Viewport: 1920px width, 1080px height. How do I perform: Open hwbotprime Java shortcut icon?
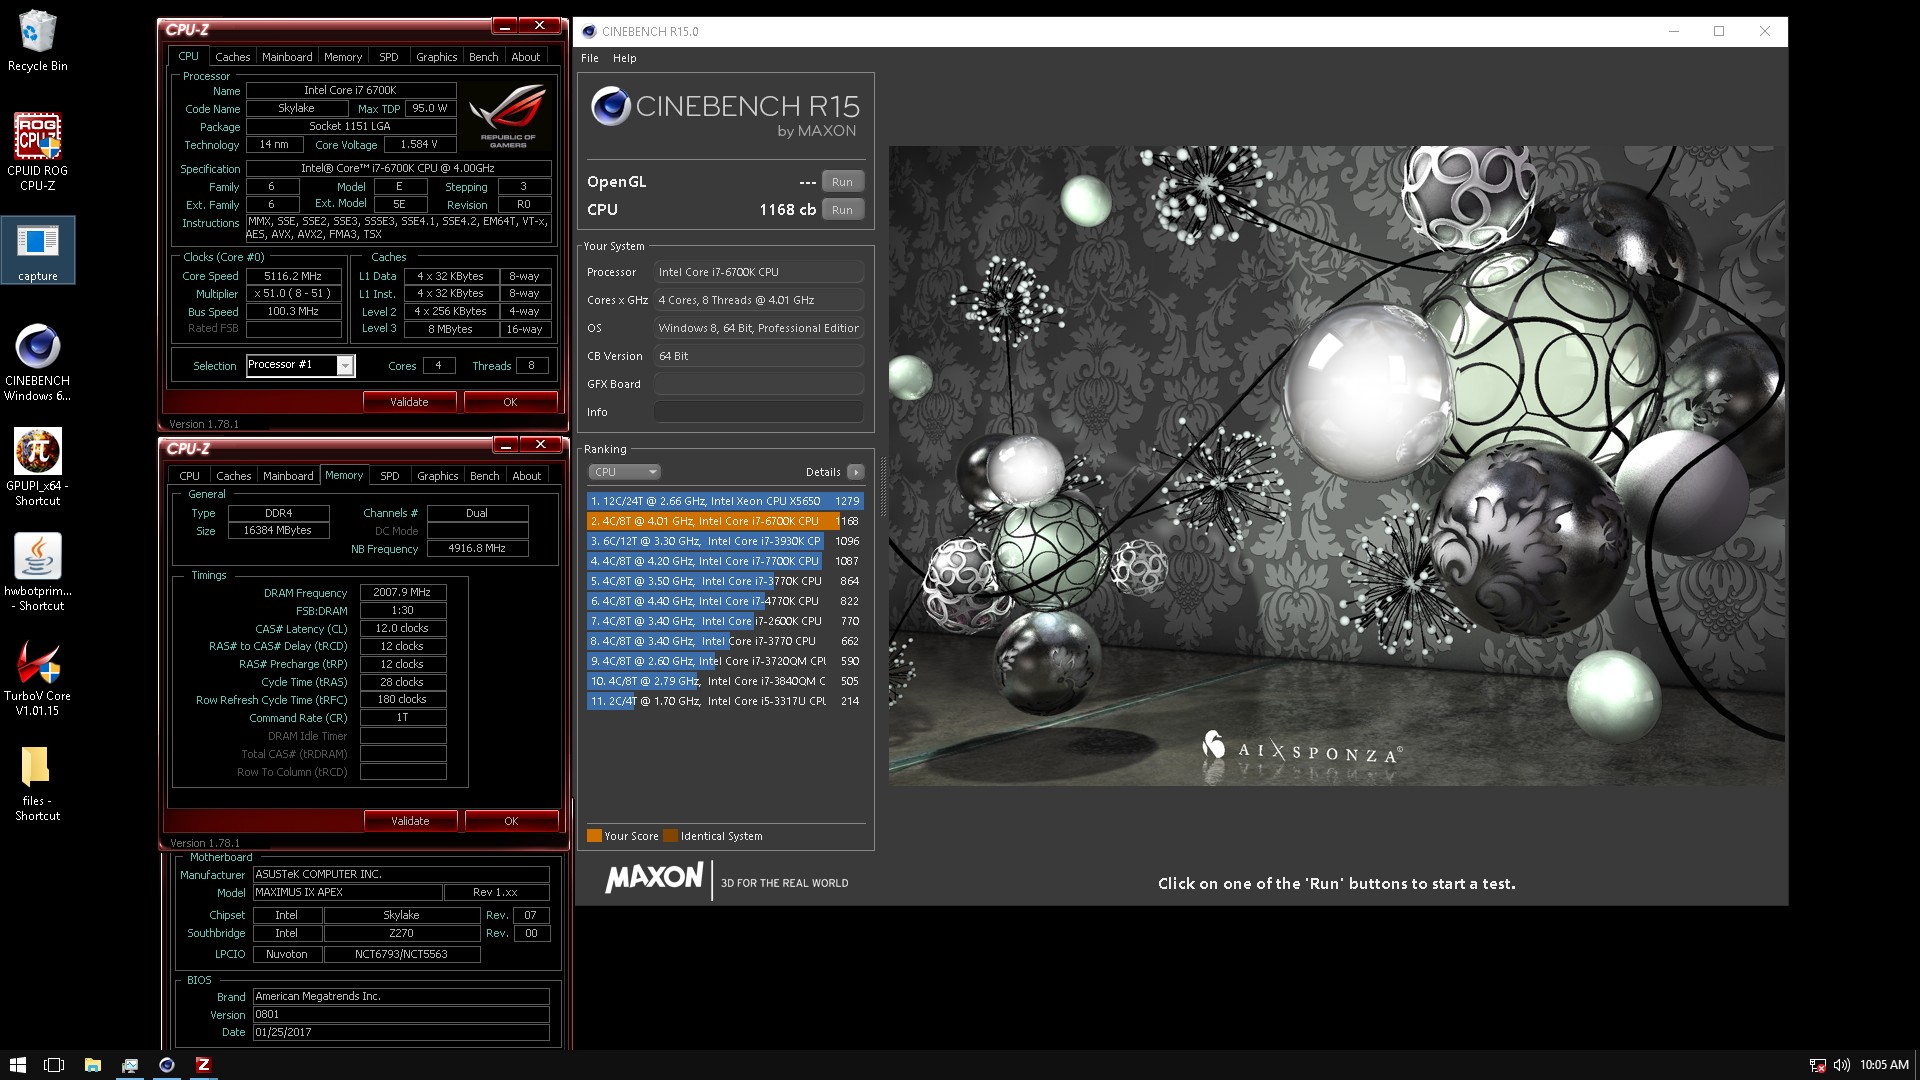tap(37, 572)
